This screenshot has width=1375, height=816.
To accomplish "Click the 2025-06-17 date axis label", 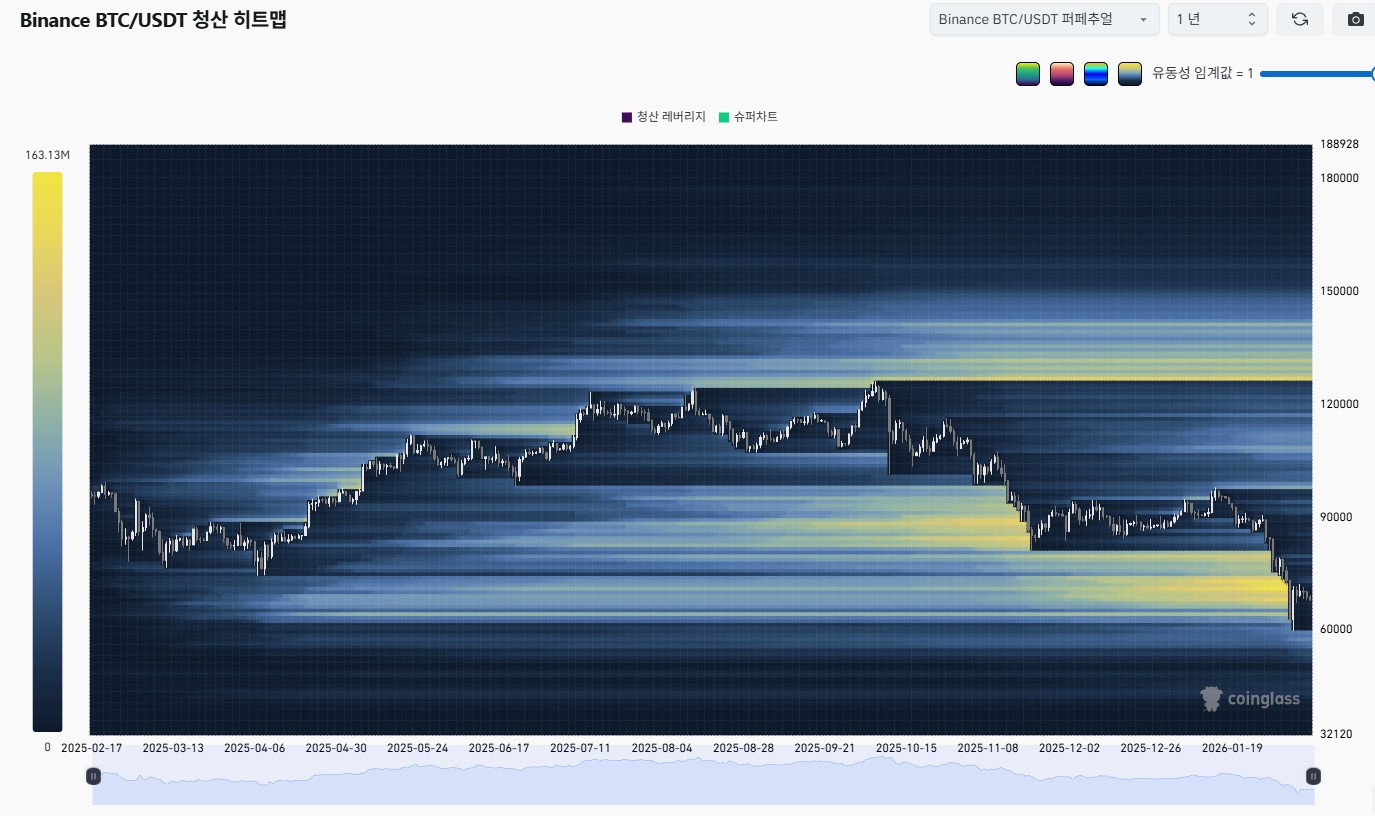I will pos(499,747).
